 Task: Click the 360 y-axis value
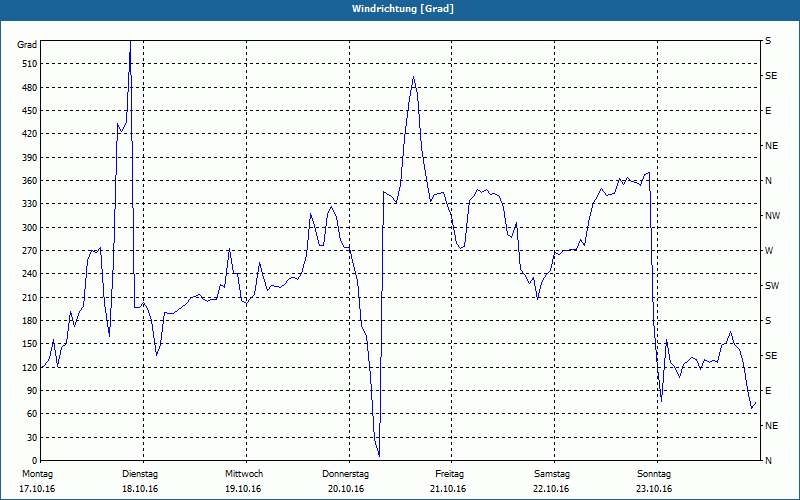click(30, 181)
